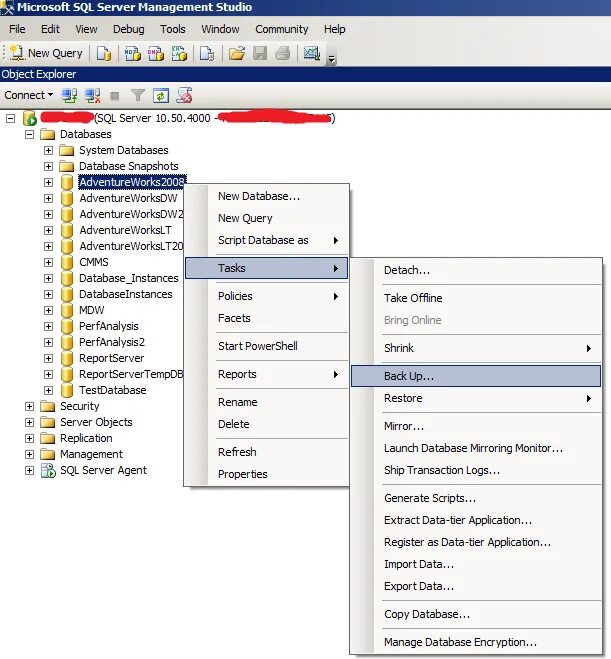Click the Open File folder icon

(x=237, y=53)
